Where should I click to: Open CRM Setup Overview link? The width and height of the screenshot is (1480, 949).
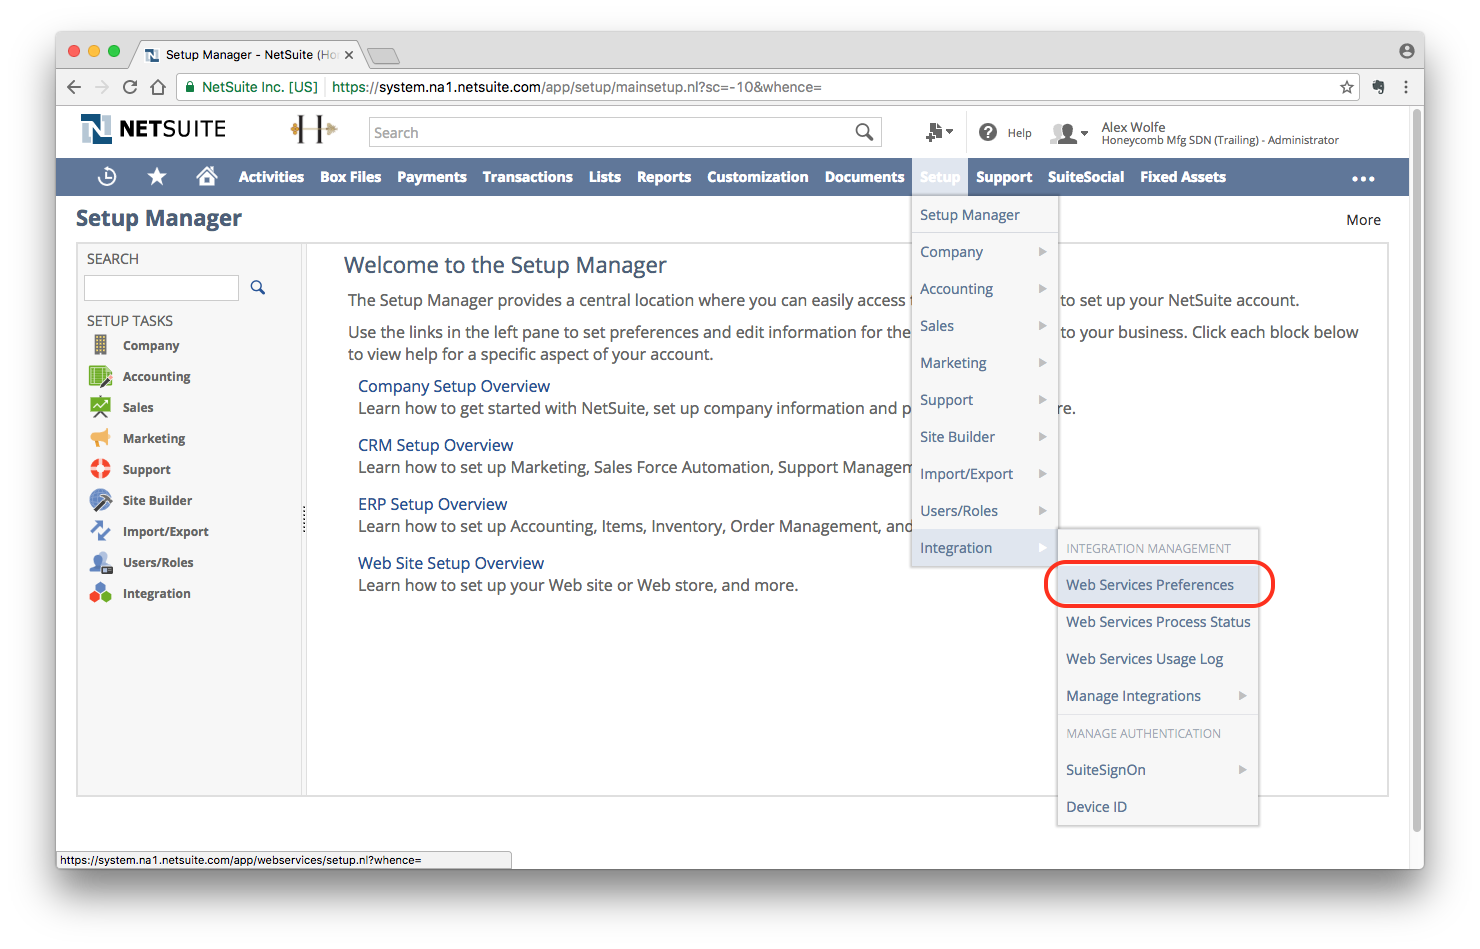coord(436,445)
